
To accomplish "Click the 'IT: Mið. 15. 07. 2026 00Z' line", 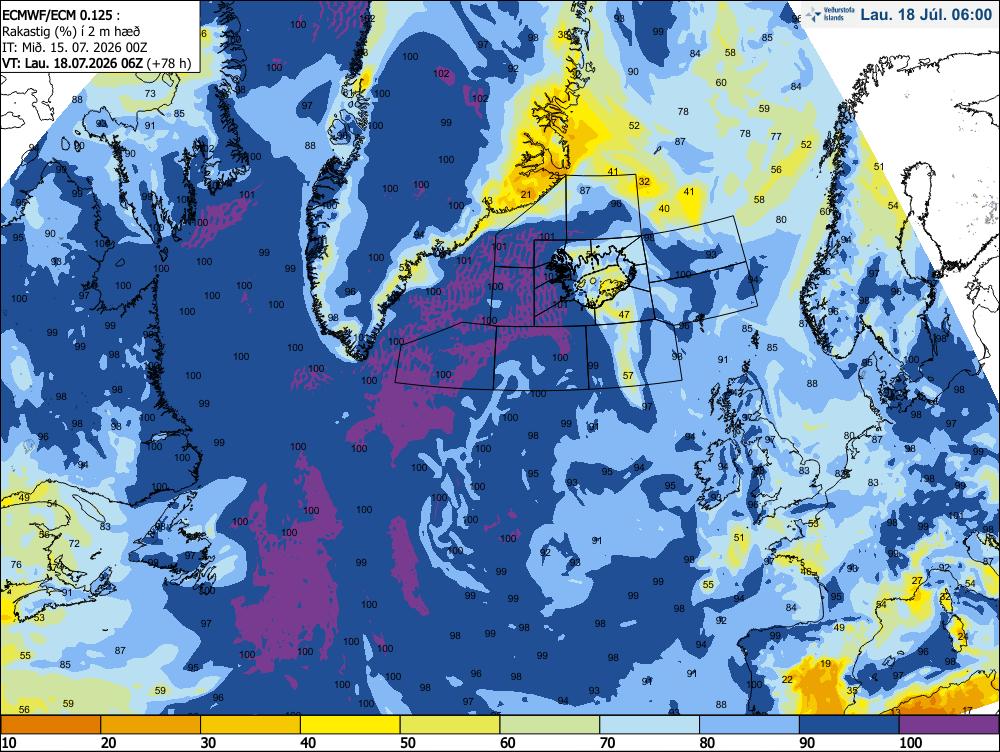I will tap(75, 47).
